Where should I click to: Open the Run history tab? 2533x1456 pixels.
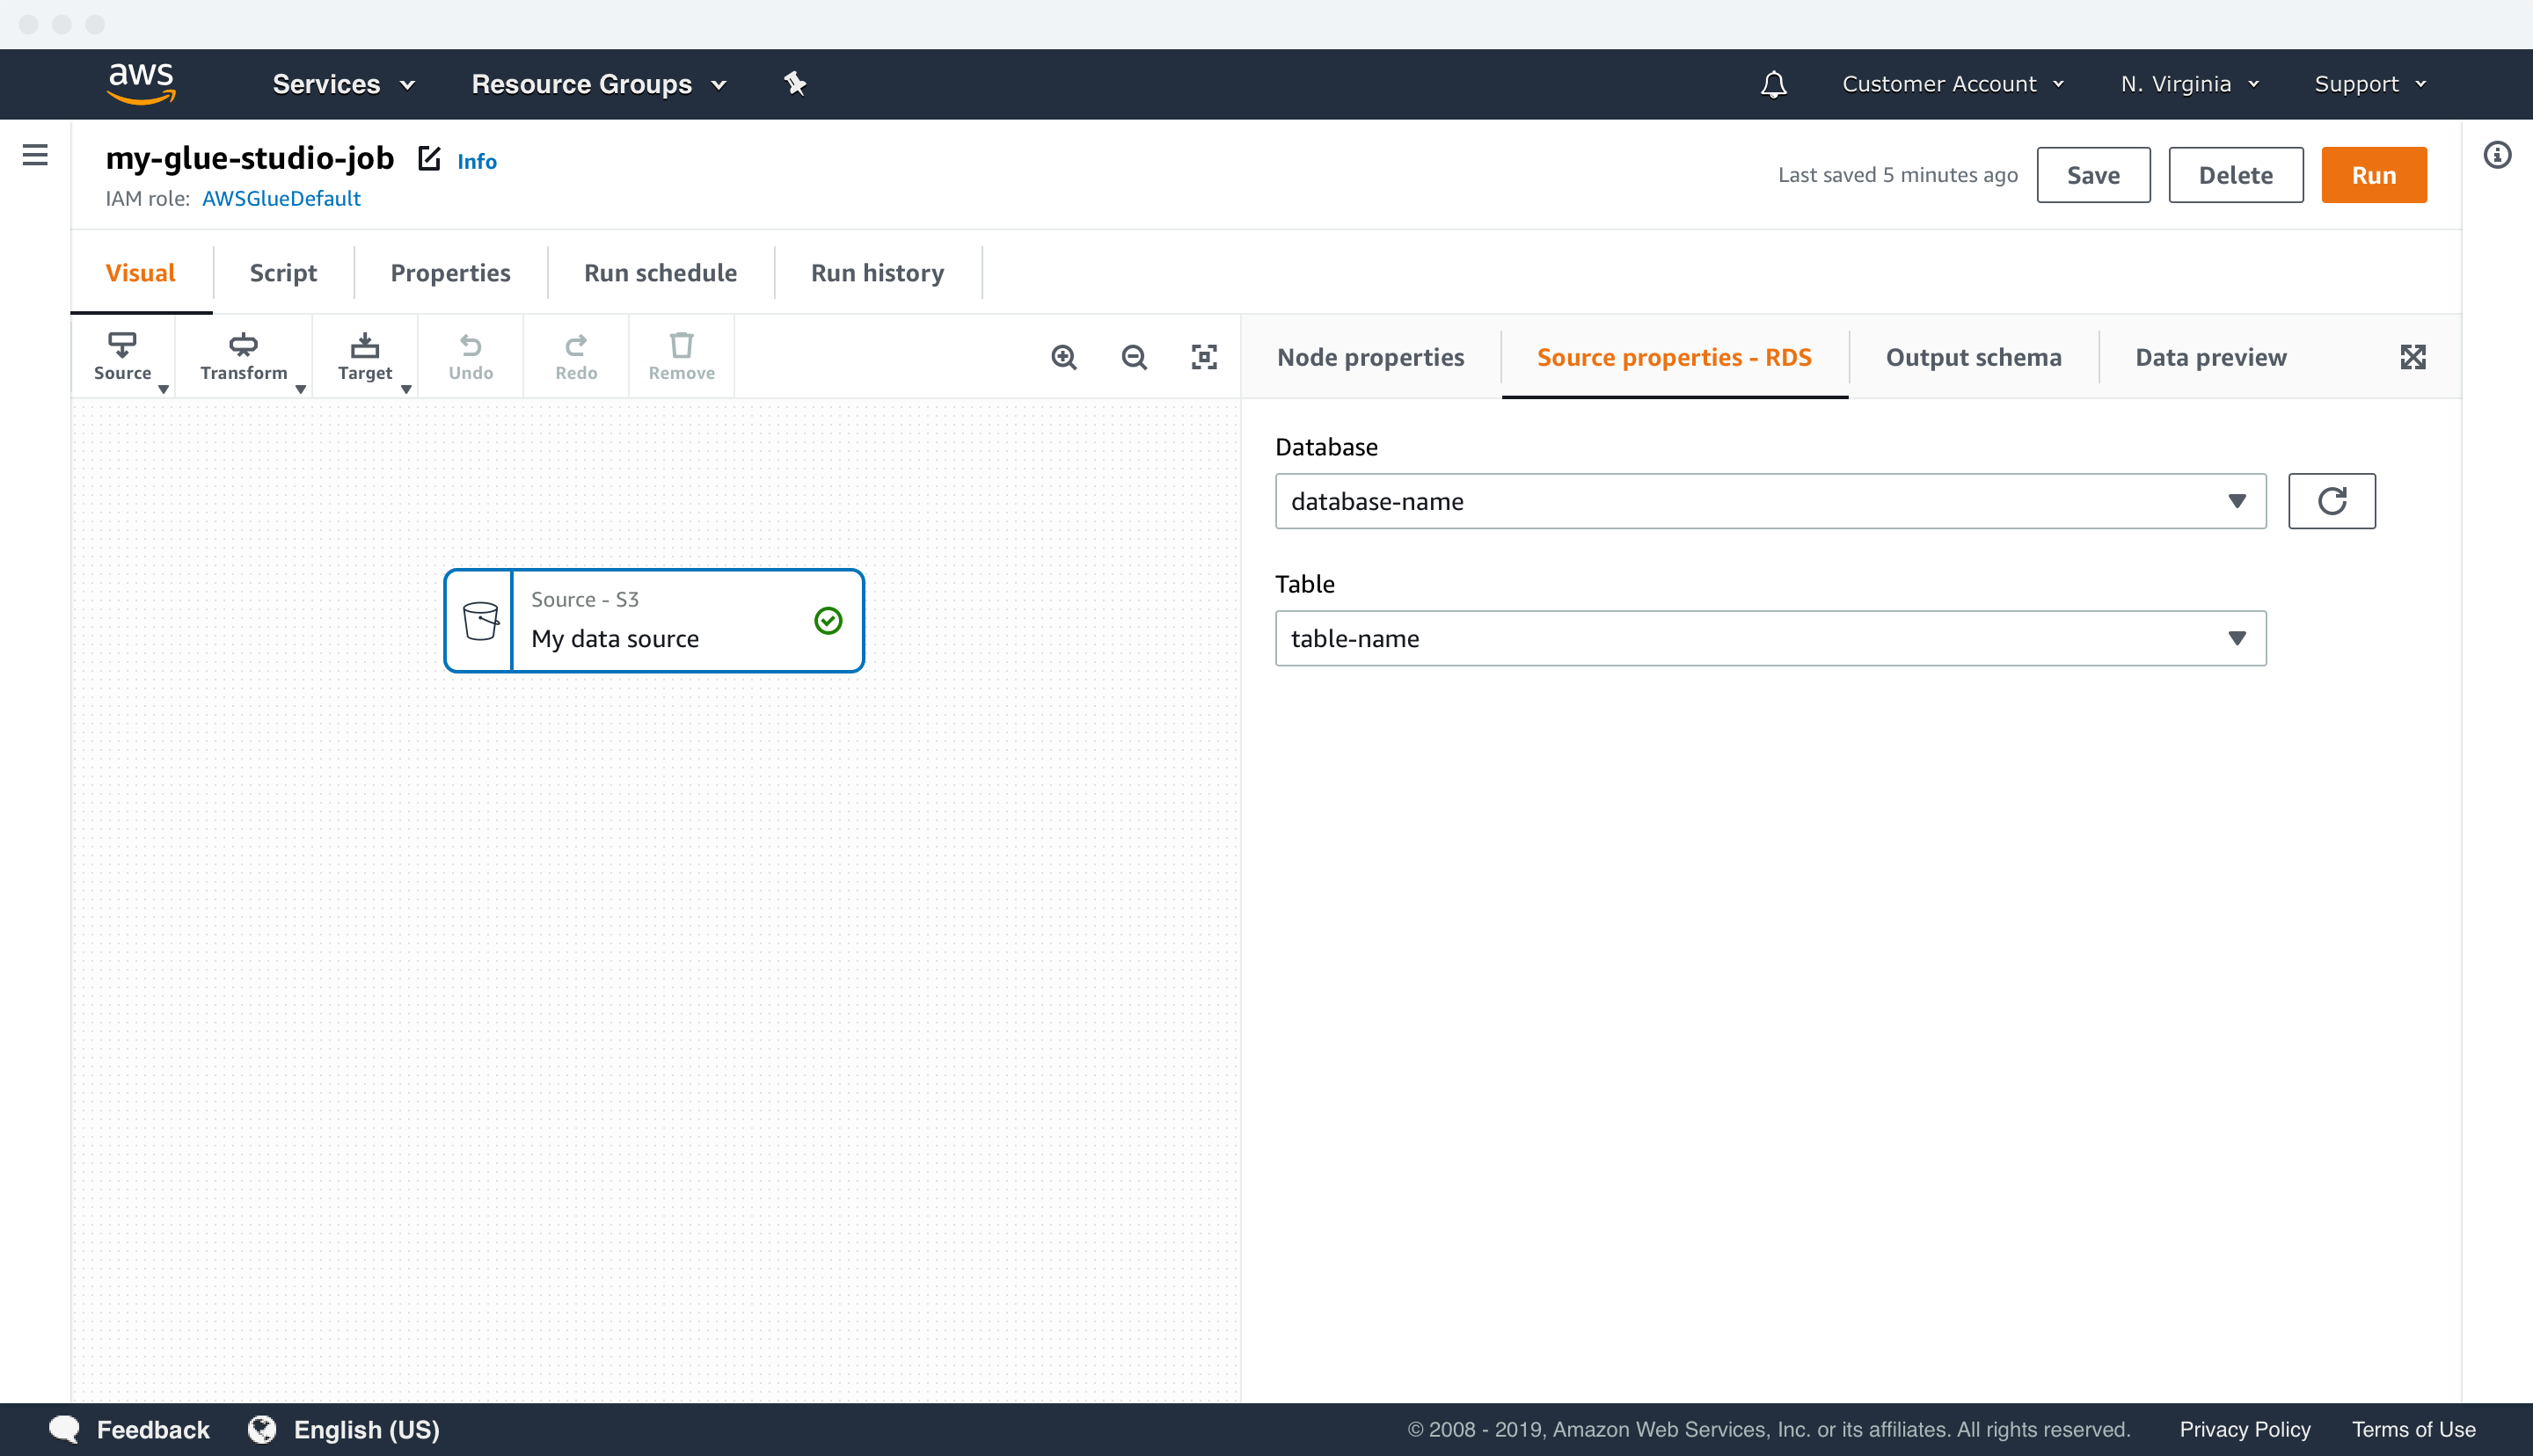(x=877, y=273)
